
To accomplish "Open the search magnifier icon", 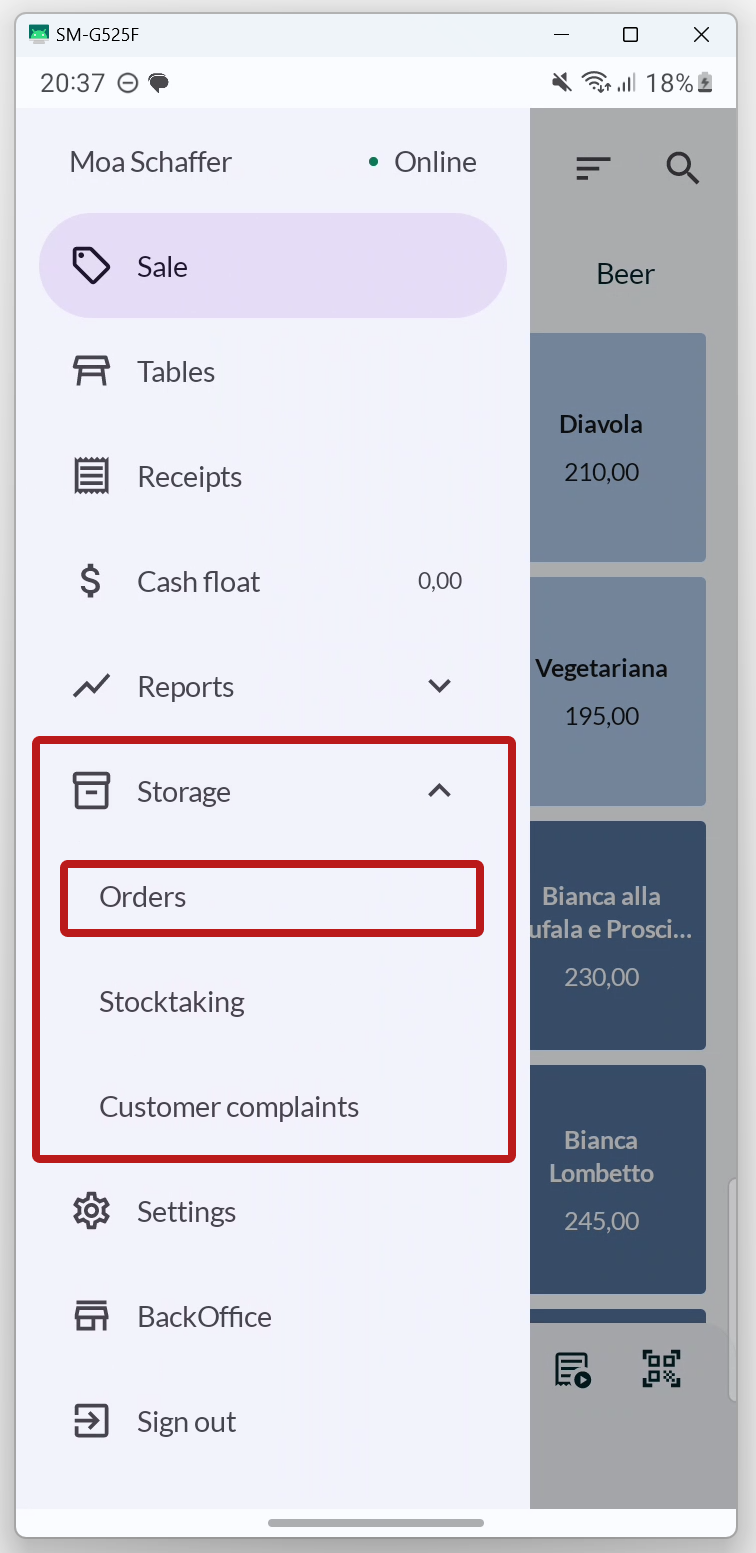I will point(682,169).
